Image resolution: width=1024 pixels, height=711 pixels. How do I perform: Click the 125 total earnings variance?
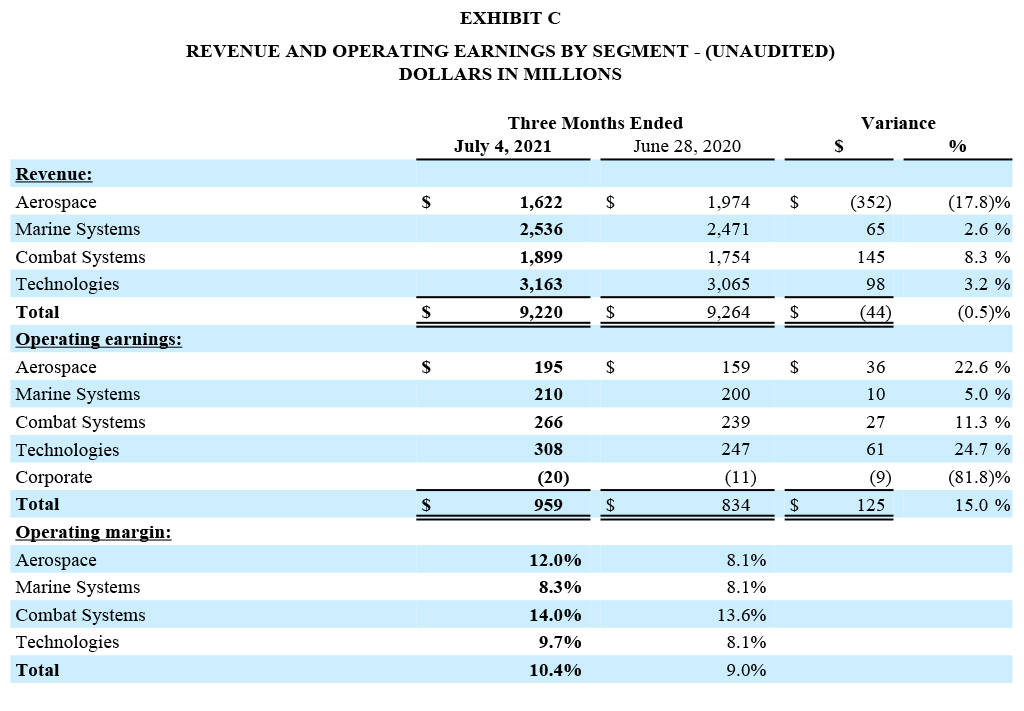[x=871, y=505]
